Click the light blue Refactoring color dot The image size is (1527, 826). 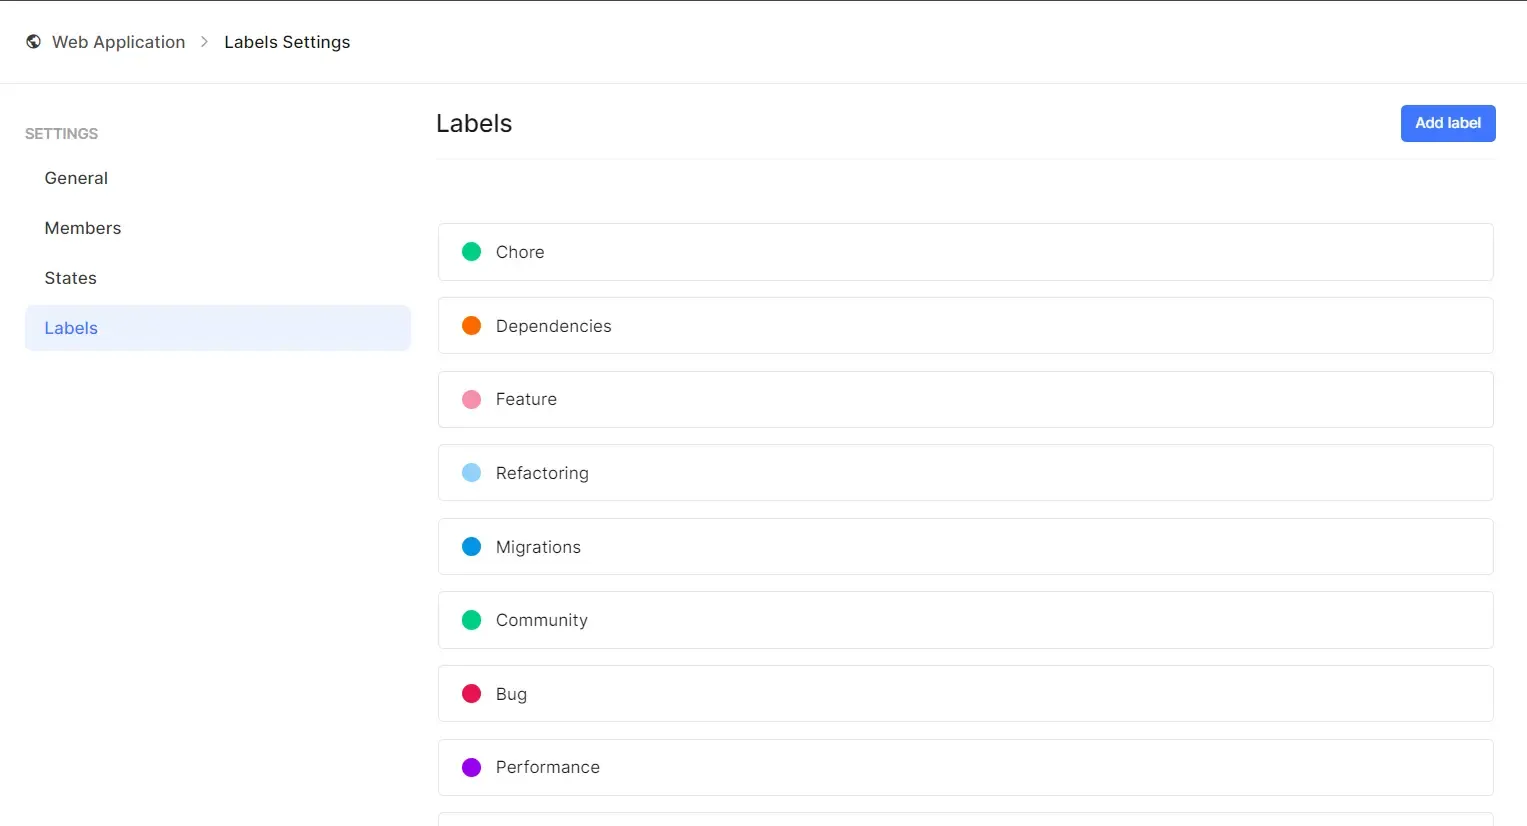[471, 473]
